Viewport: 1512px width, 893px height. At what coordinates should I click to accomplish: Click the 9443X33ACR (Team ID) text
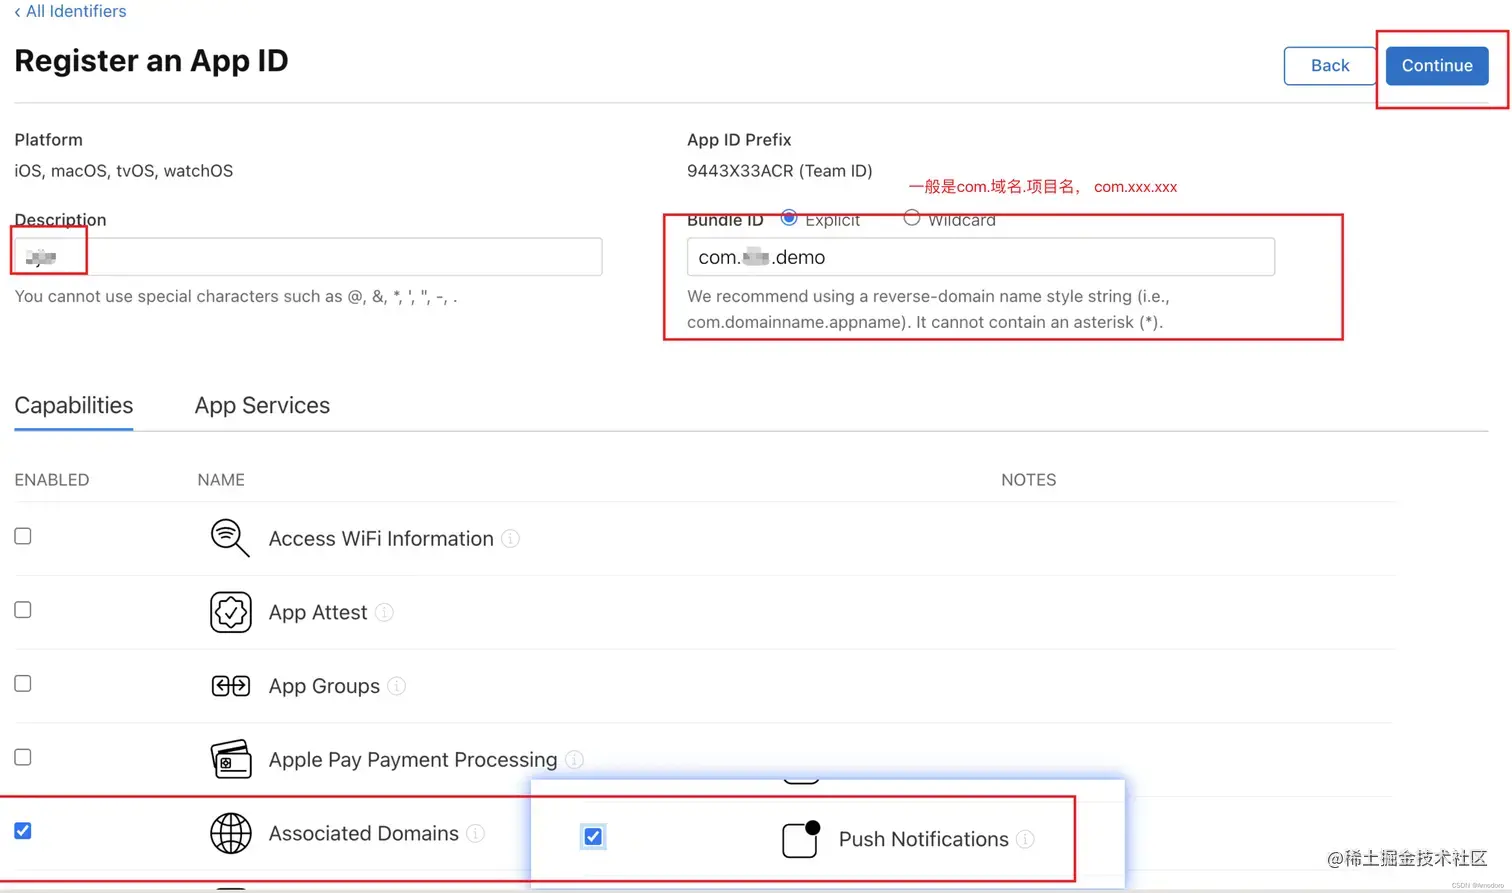[780, 171]
